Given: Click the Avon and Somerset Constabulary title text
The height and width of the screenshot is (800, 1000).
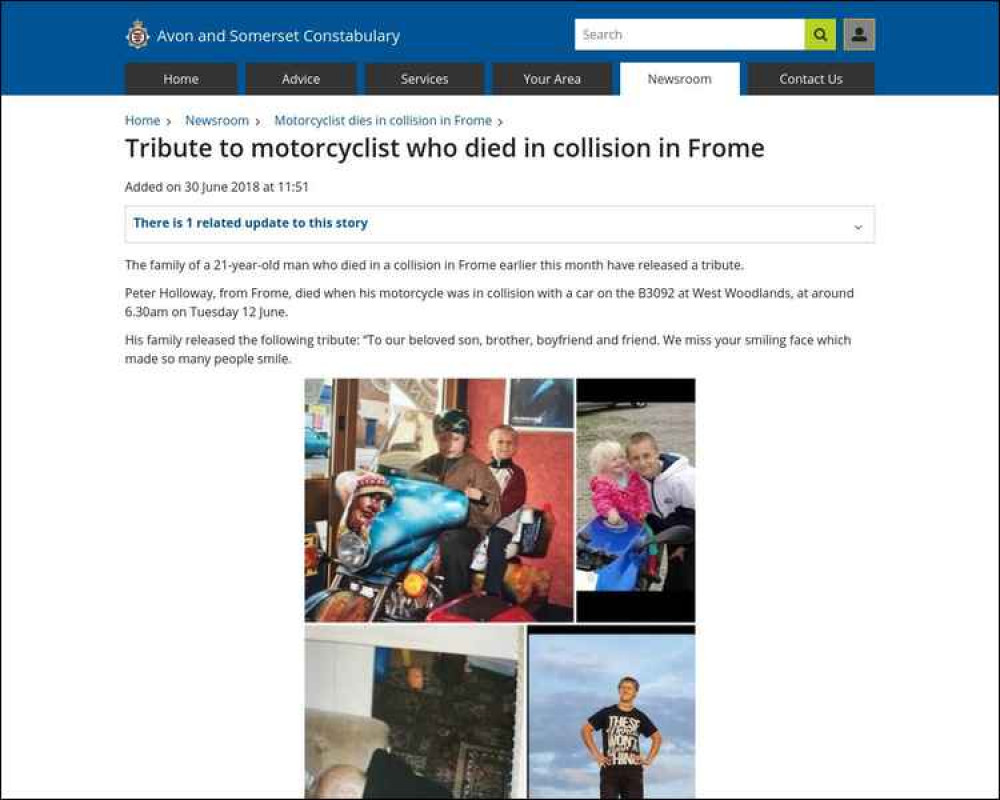Looking at the screenshot, I should point(279,36).
